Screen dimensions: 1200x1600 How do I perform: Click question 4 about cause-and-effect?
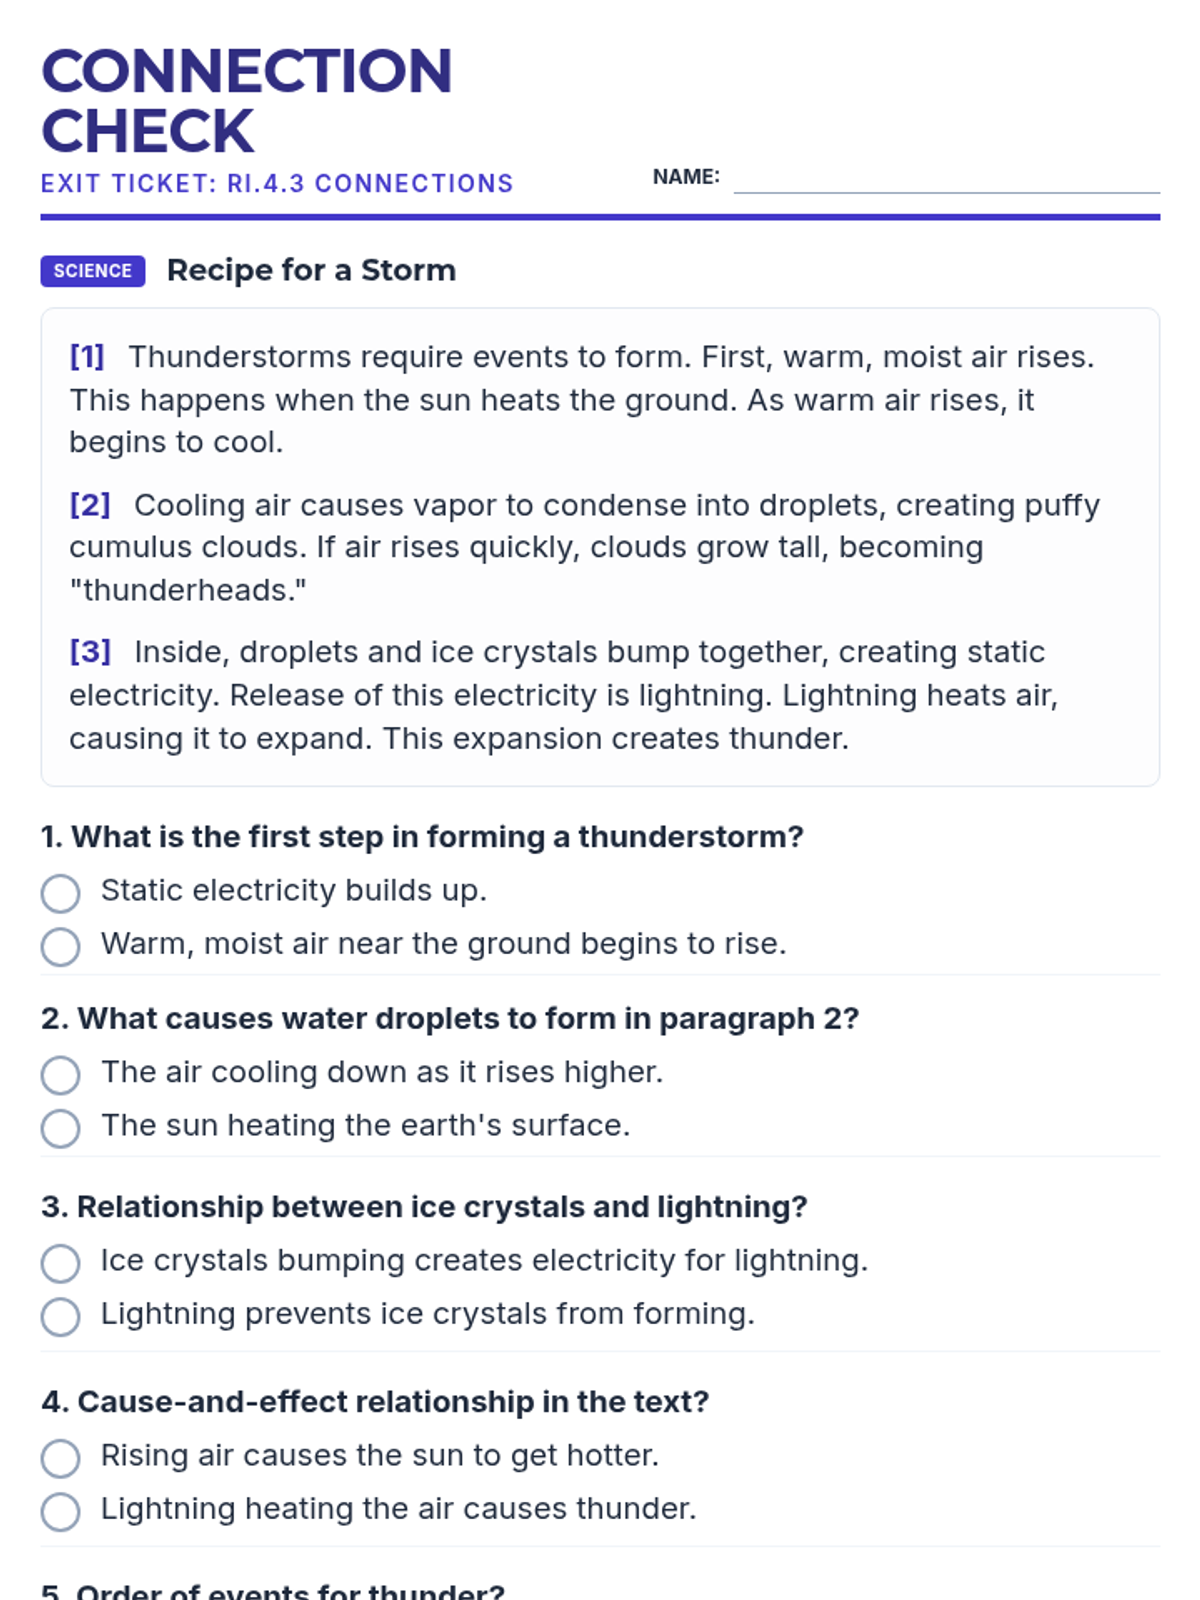coord(375,1401)
